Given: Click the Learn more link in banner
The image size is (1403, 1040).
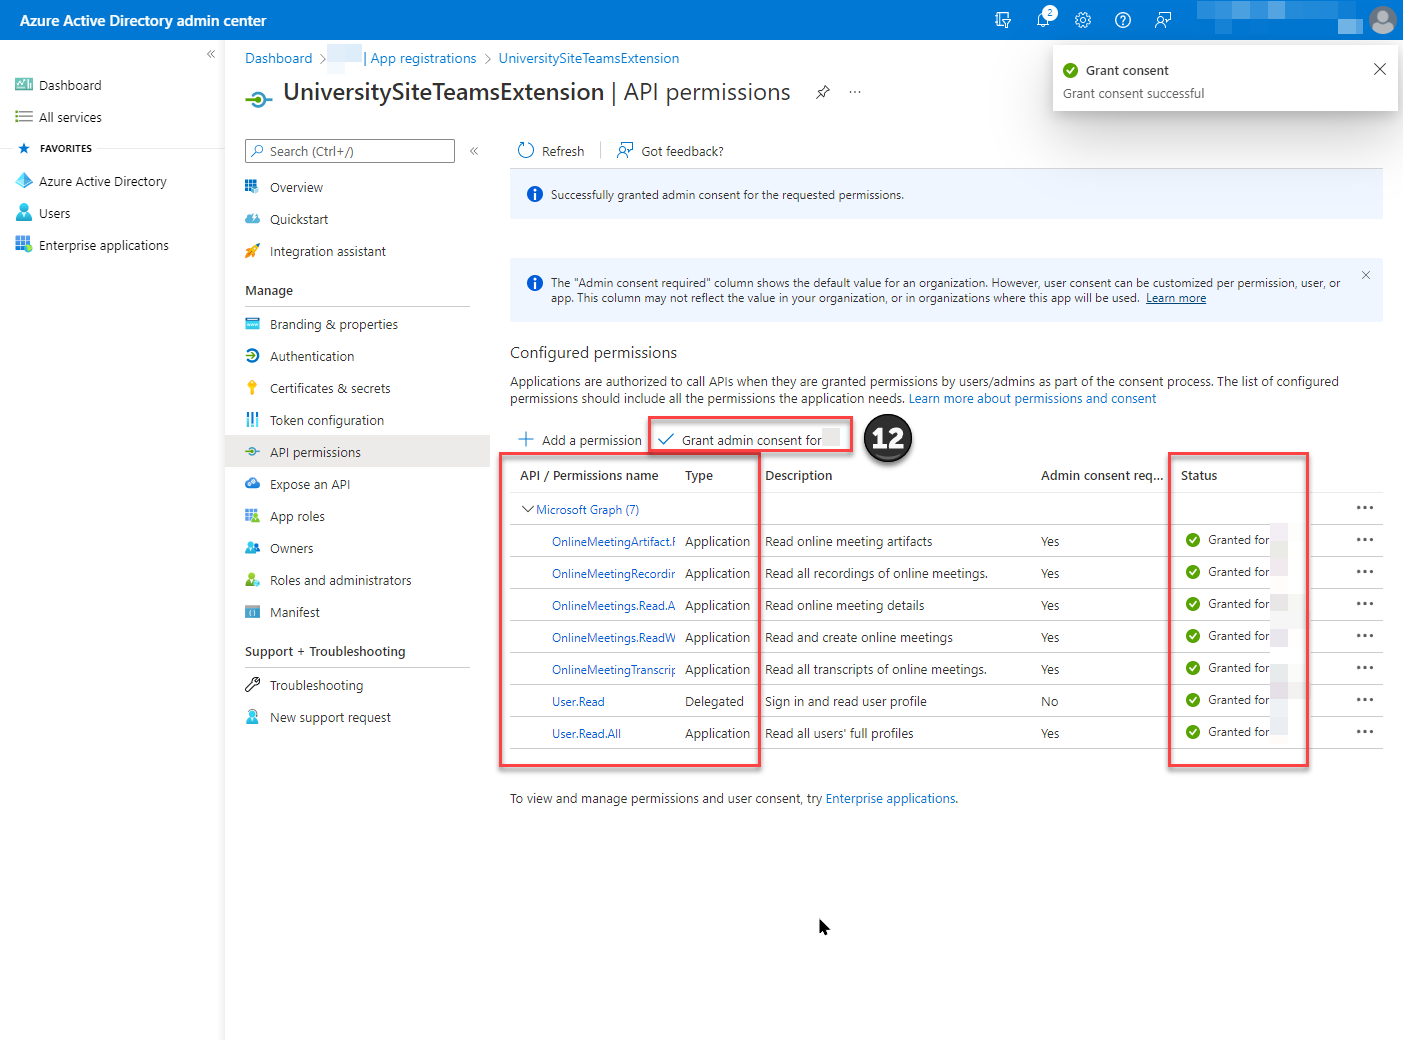Looking at the screenshot, I should [1176, 298].
